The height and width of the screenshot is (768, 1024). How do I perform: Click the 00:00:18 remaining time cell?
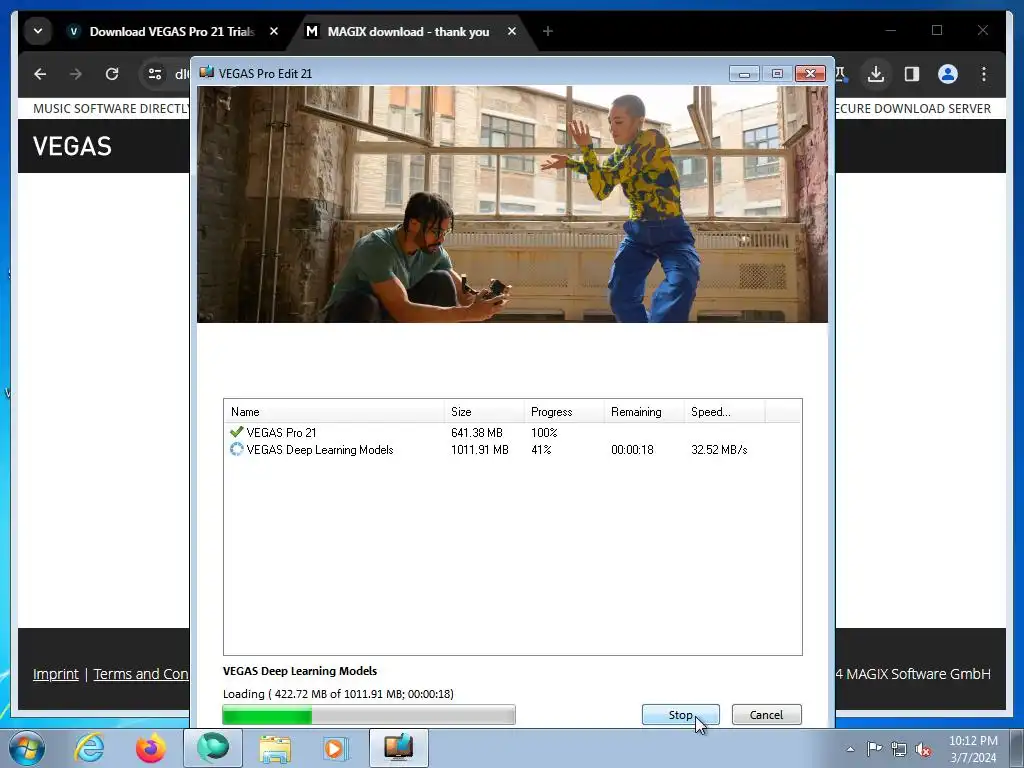632,450
